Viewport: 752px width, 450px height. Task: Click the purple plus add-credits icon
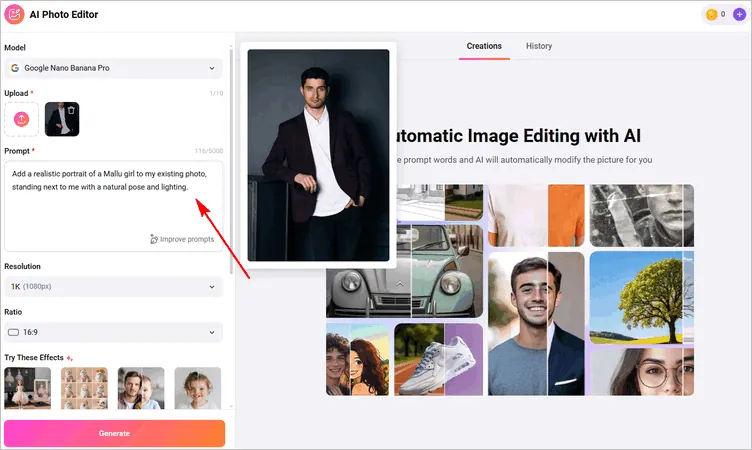click(x=740, y=14)
